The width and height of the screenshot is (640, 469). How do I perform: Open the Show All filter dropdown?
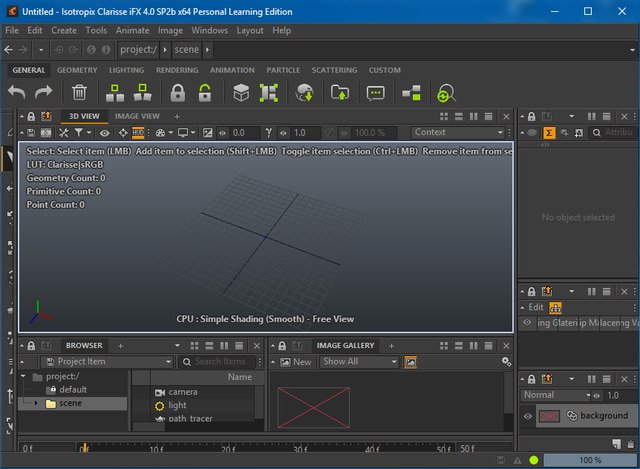(359, 362)
